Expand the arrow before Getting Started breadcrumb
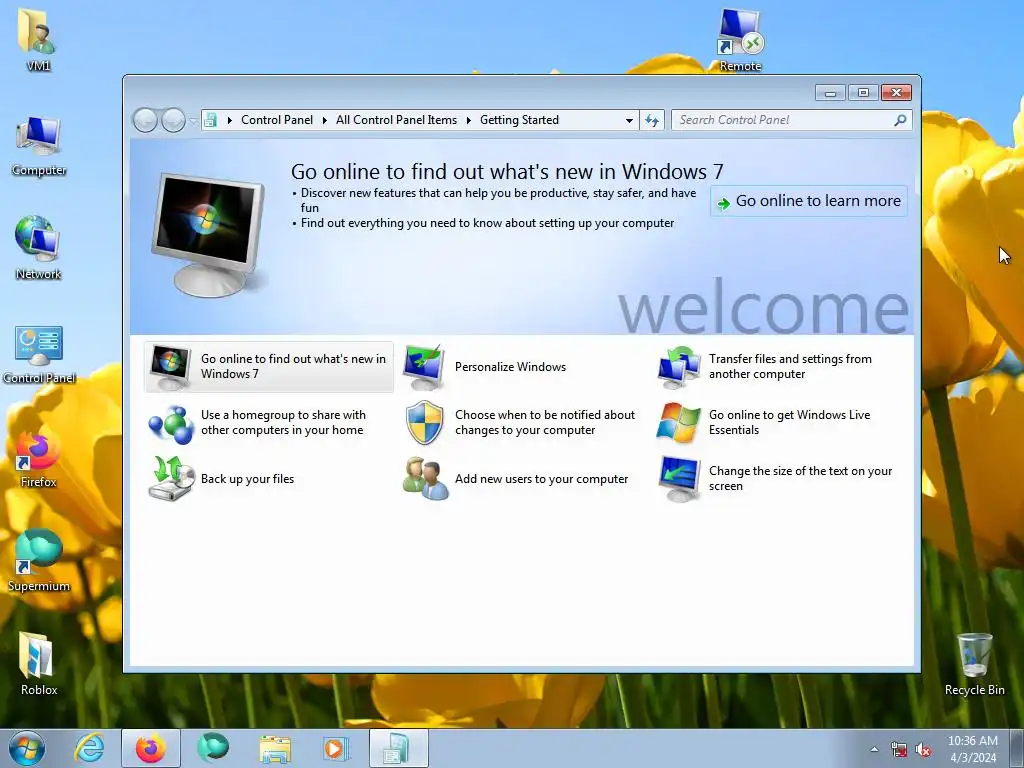Image resolution: width=1024 pixels, height=768 pixels. tap(468, 120)
